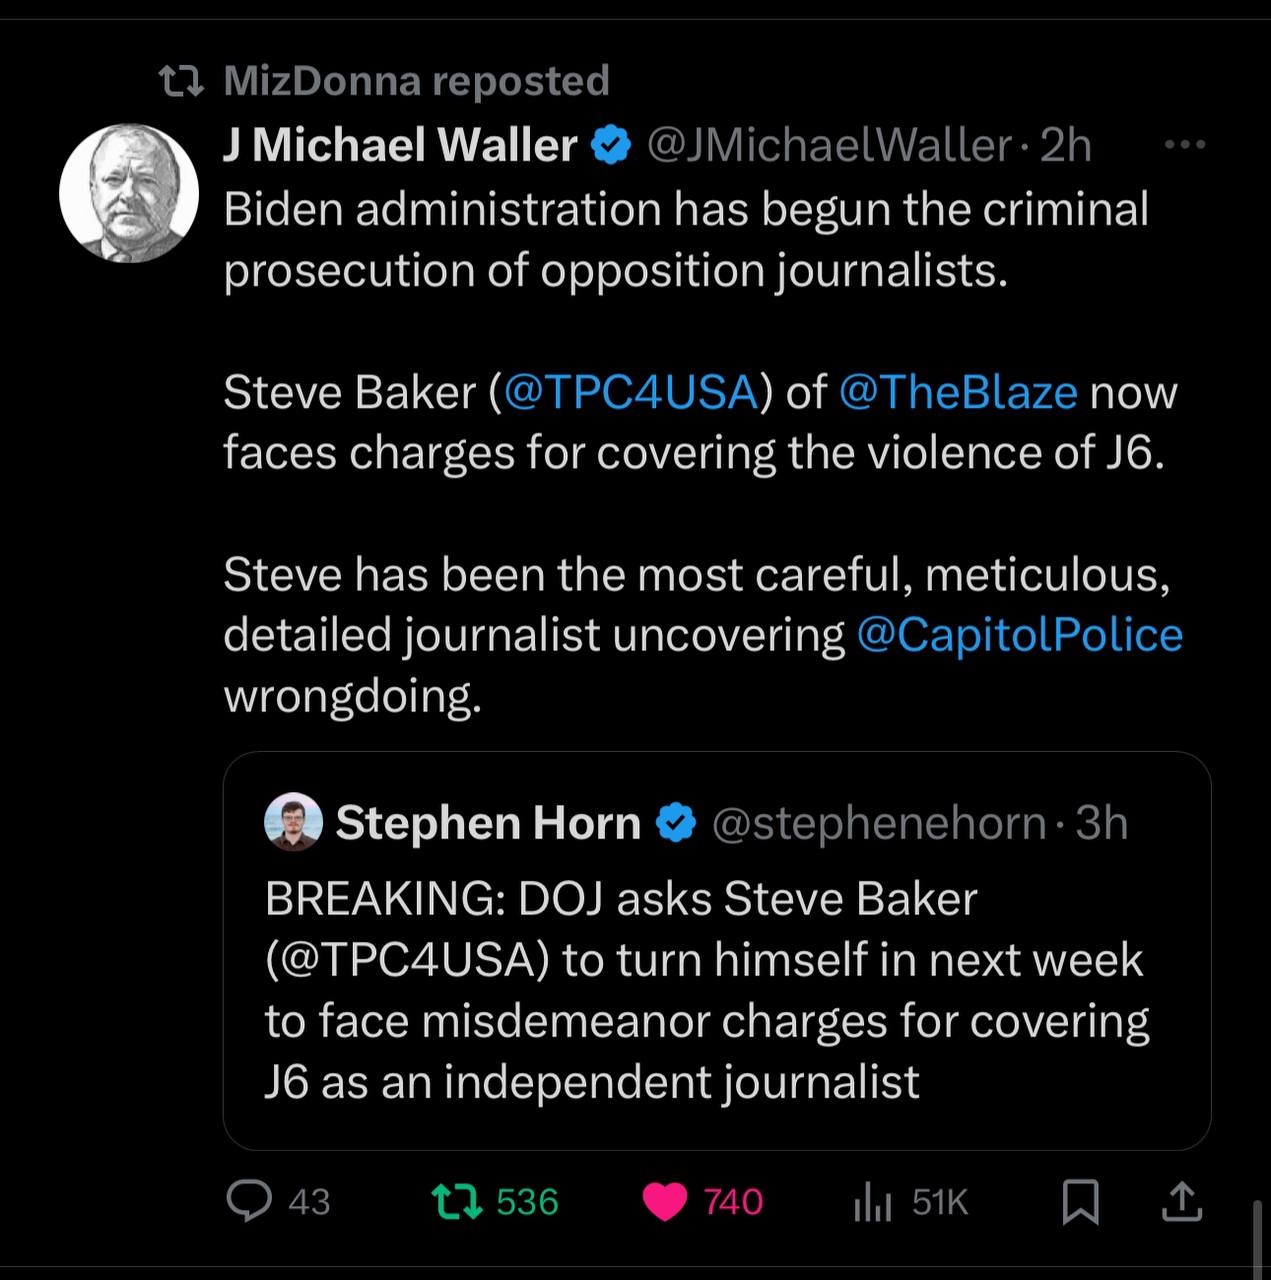Viewport: 1271px width, 1280px height.
Task: Open the three-dot more options menu
Action: point(1186,146)
